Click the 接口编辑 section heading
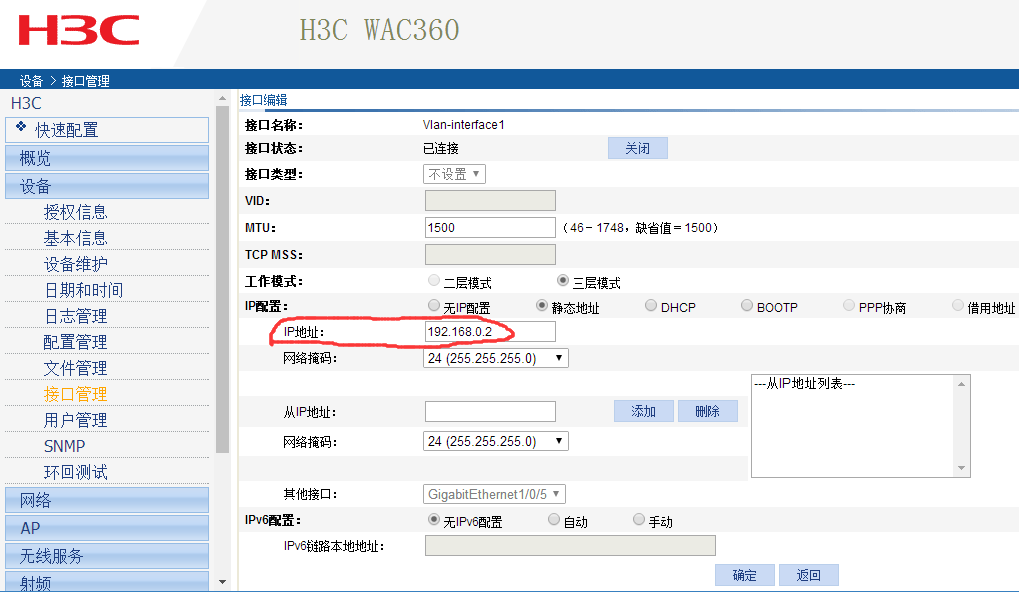The image size is (1019, 593). click(x=264, y=100)
